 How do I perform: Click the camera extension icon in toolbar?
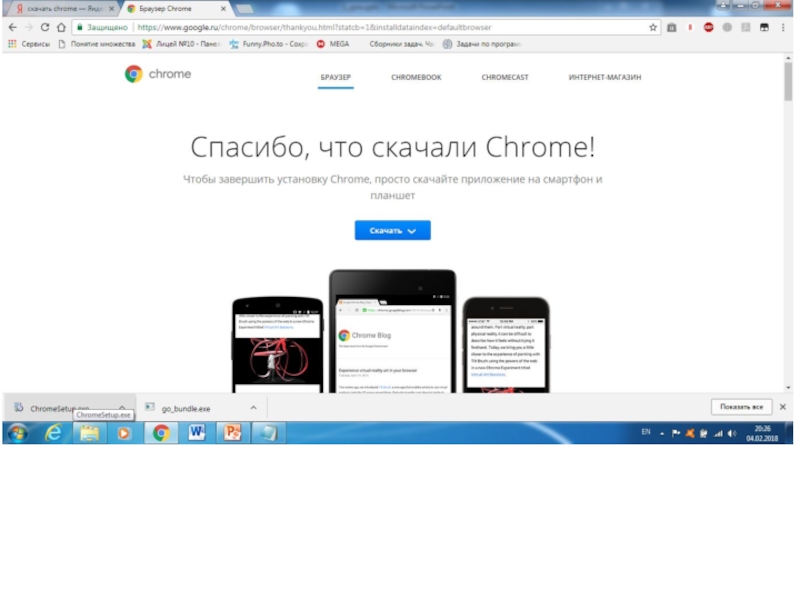[671, 28]
